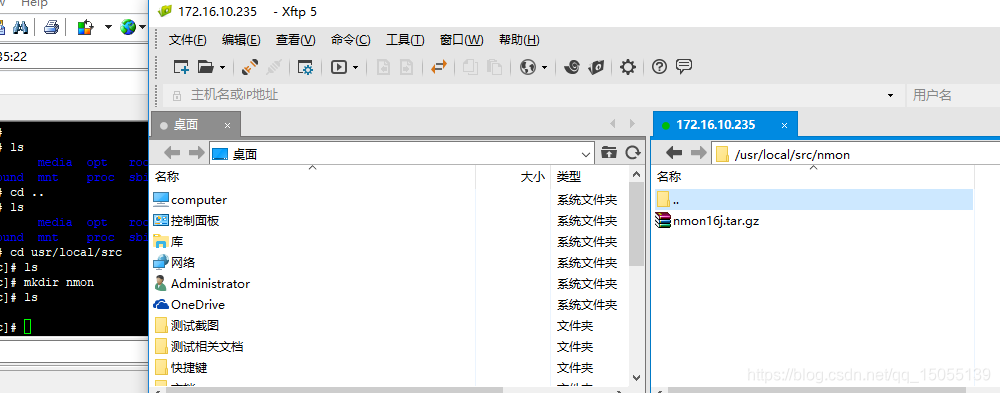The width and height of the screenshot is (1000, 393).
Task: Click the greyed send-left file icon
Action: pos(383,67)
